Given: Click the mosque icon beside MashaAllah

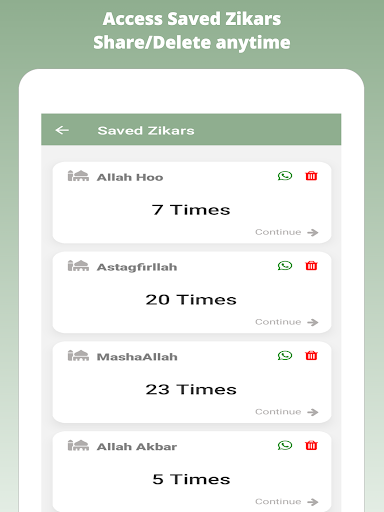Looking at the screenshot, I should point(78,355).
